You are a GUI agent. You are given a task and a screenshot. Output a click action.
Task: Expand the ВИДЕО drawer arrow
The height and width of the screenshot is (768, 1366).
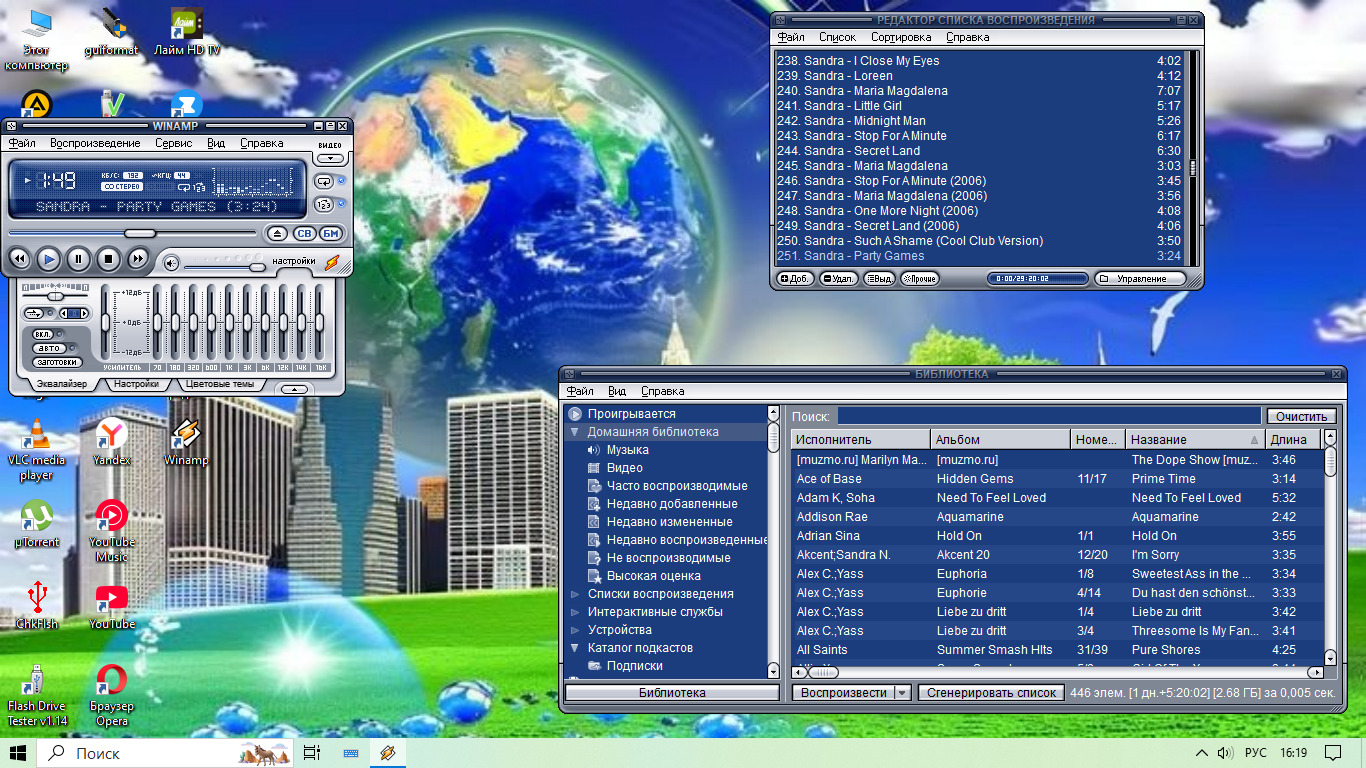tap(329, 157)
